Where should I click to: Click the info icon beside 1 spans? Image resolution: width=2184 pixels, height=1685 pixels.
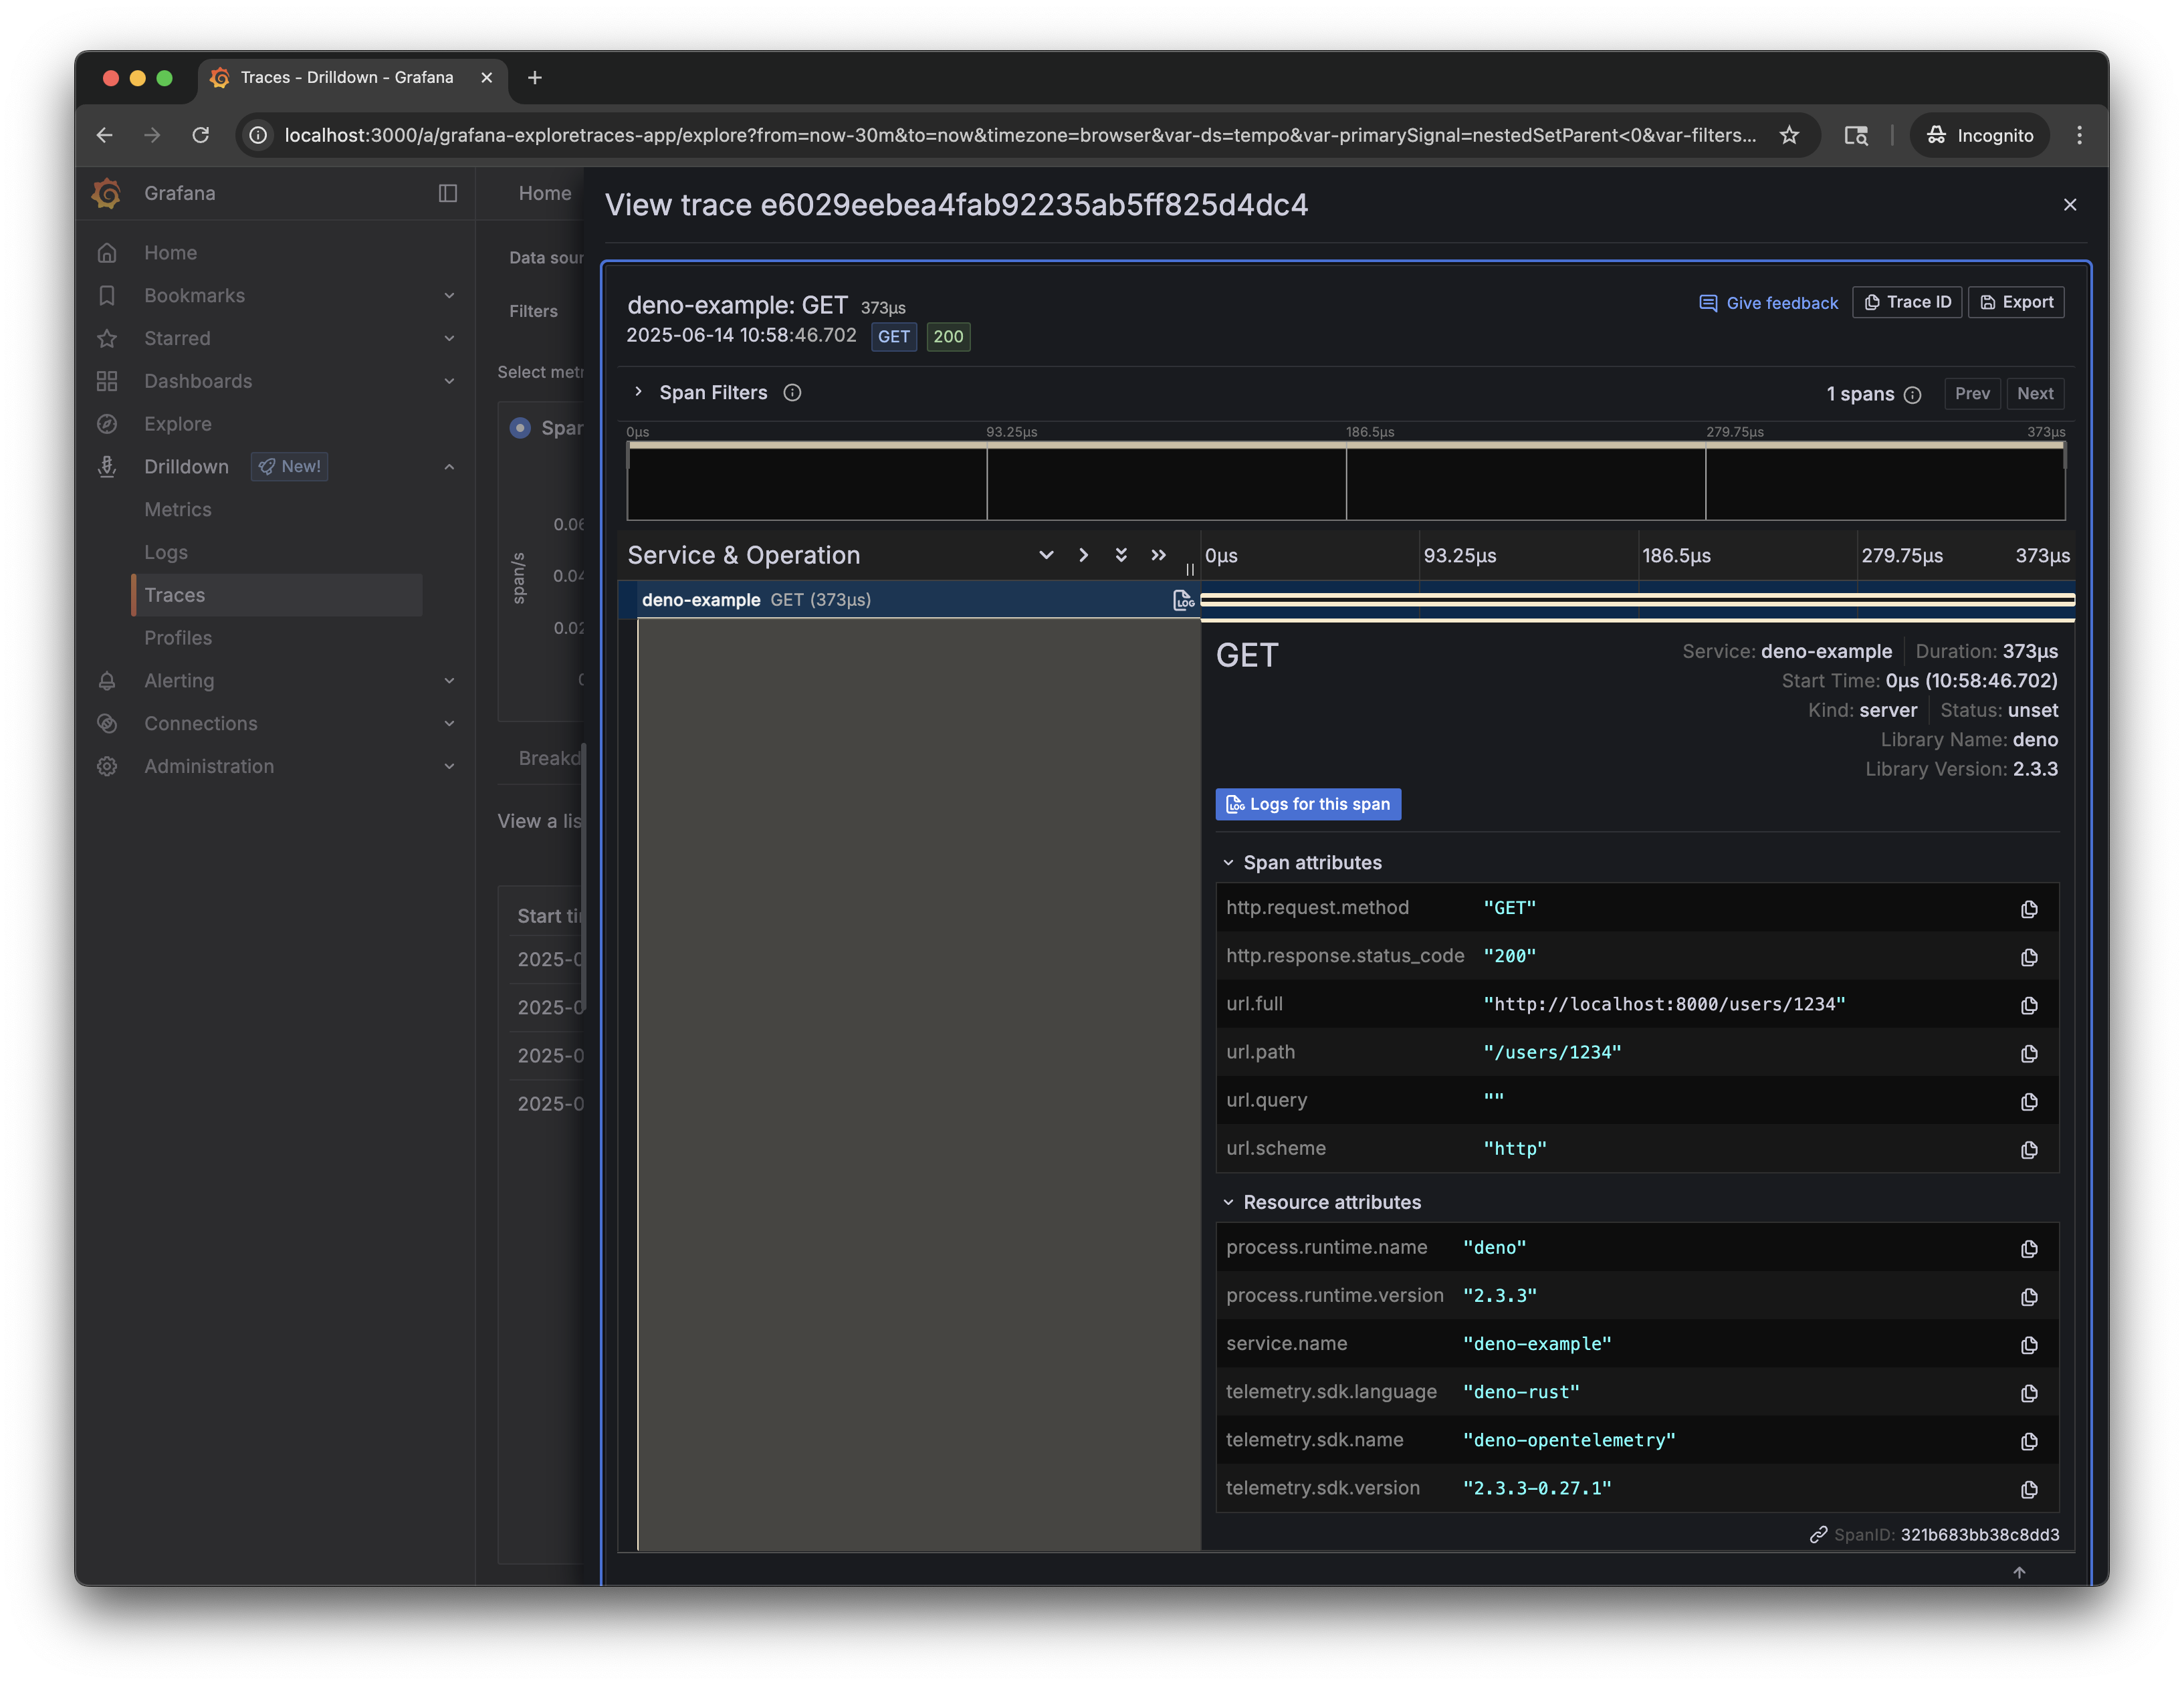tap(1912, 394)
